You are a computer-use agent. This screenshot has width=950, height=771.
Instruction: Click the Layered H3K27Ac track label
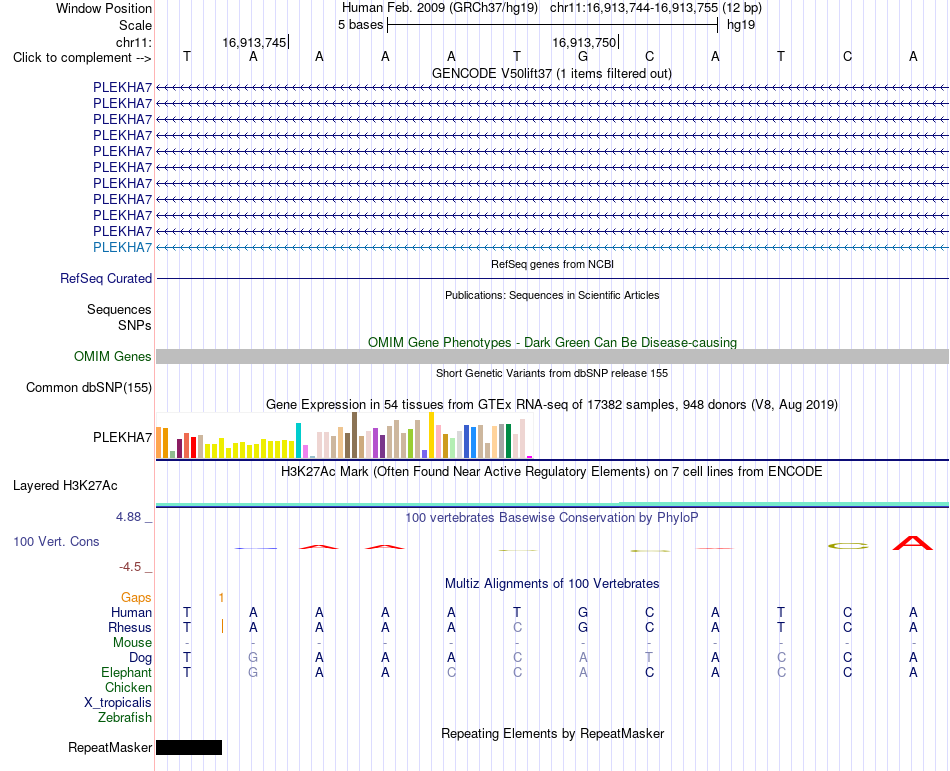point(65,486)
